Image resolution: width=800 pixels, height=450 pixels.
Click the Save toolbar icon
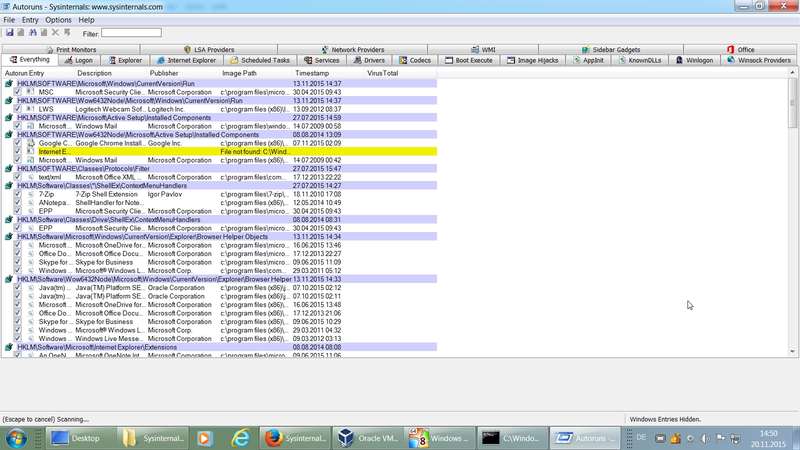point(9,33)
